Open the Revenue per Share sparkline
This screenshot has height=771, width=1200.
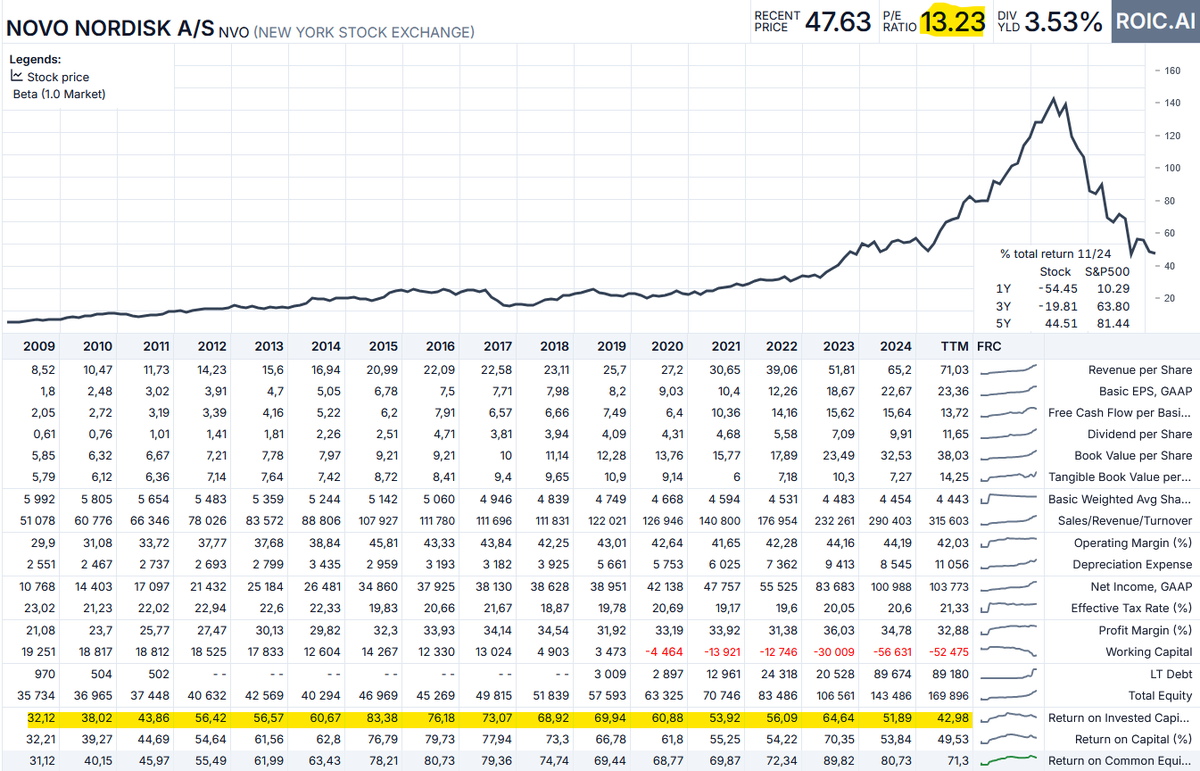point(1009,370)
